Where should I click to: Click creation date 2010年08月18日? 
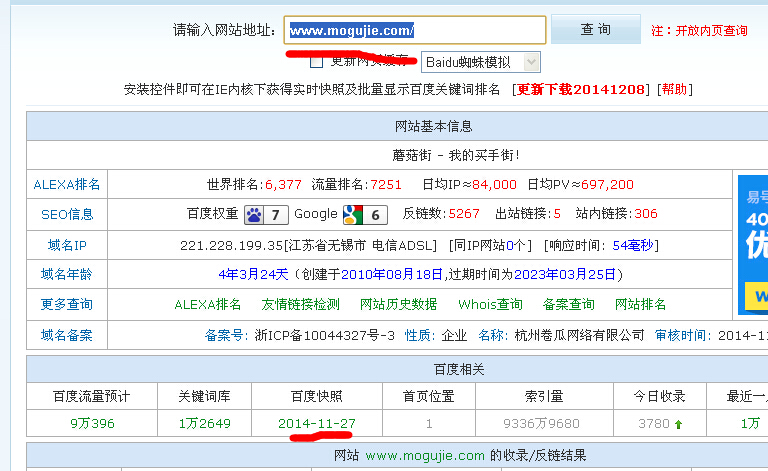(392, 274)
